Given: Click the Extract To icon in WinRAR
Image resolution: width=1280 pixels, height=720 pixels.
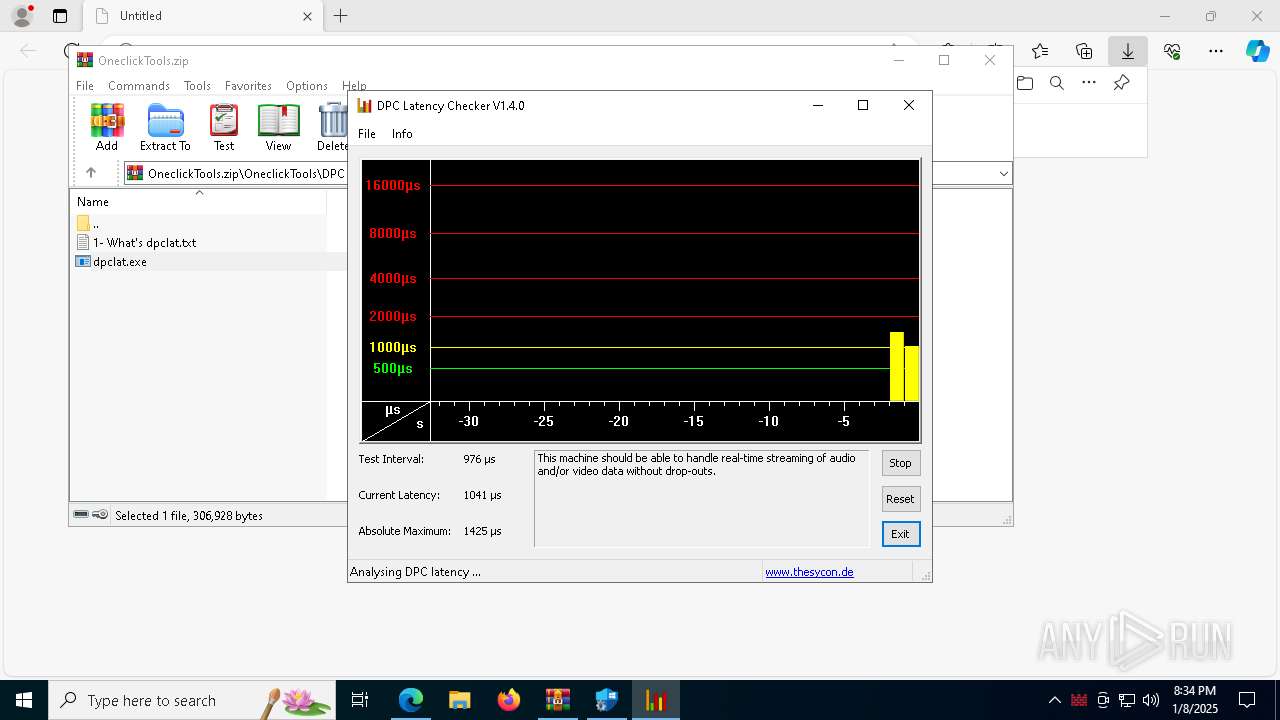Looking at the screenshot, I should click(x=165, y=127).
